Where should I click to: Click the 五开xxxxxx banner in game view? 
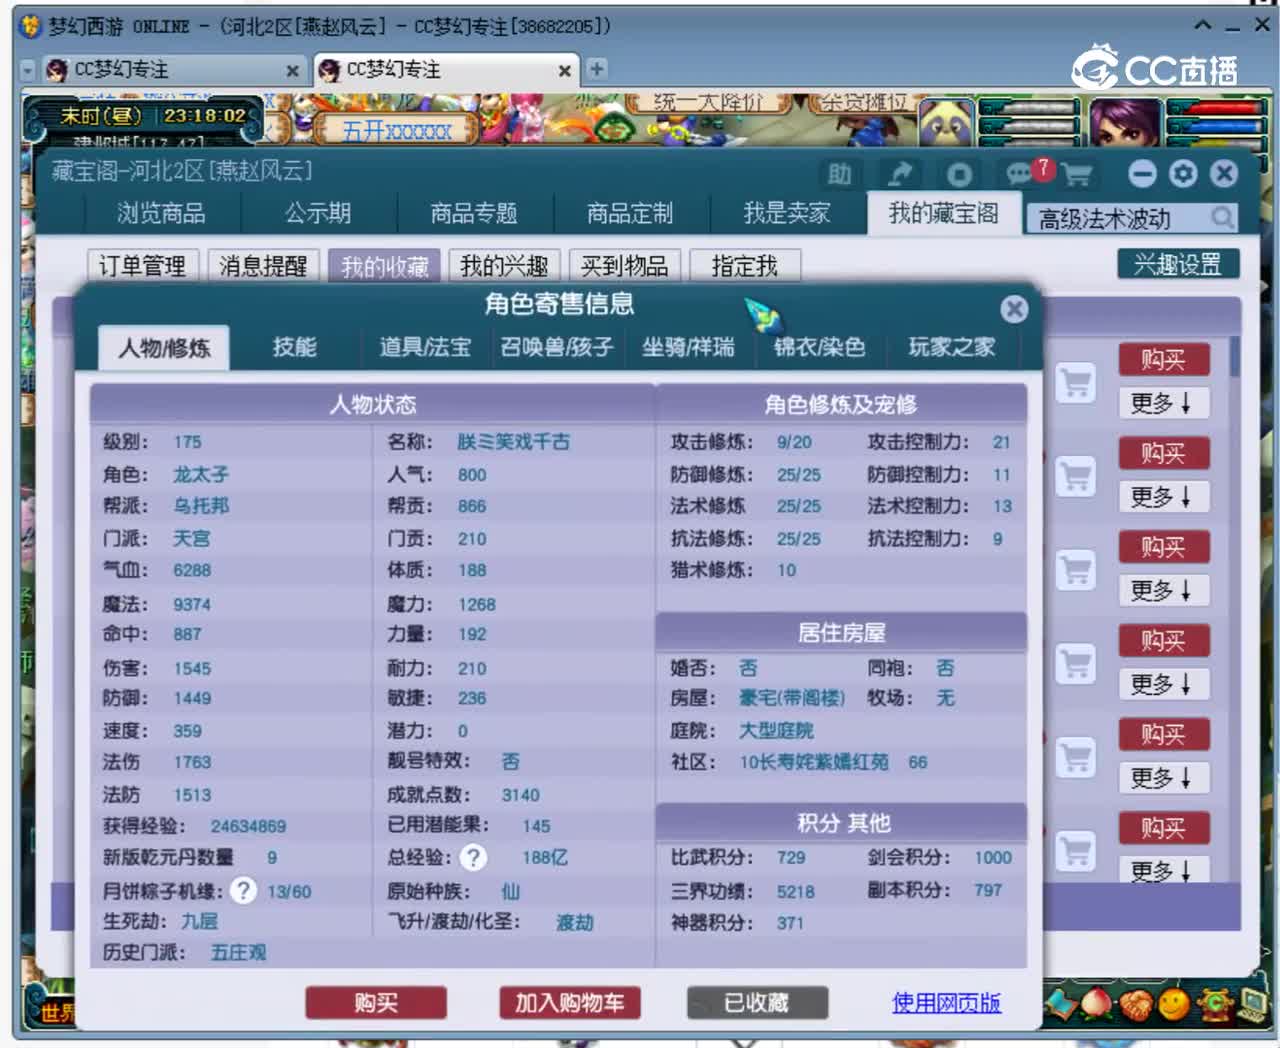(x=397, y=130)
